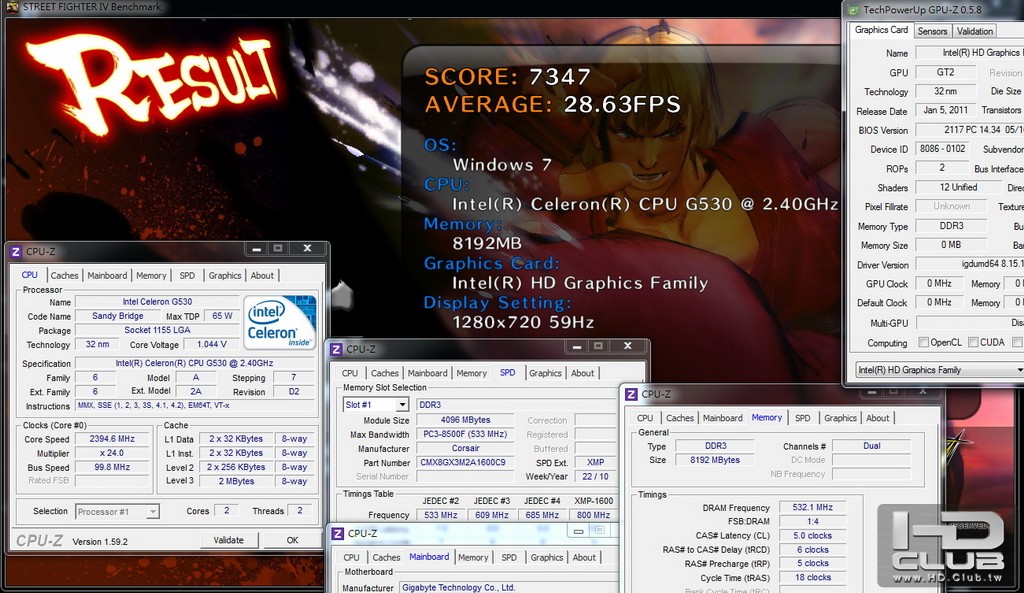
Task: Click the 5.0 clocks CAS latency value
Action: coord(812,536)
